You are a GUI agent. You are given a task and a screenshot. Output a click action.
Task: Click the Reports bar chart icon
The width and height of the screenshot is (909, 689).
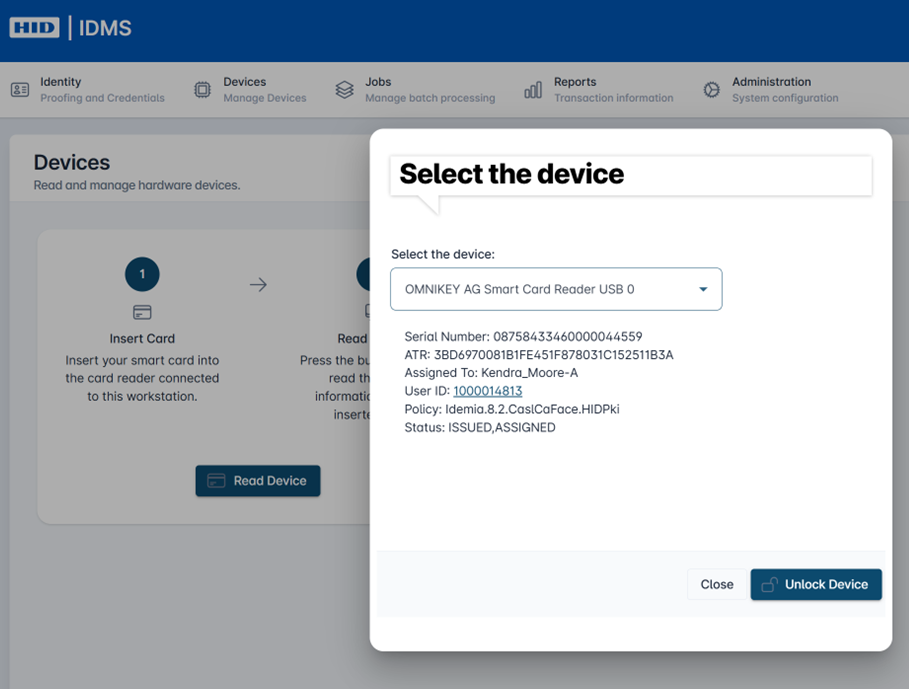533,90
